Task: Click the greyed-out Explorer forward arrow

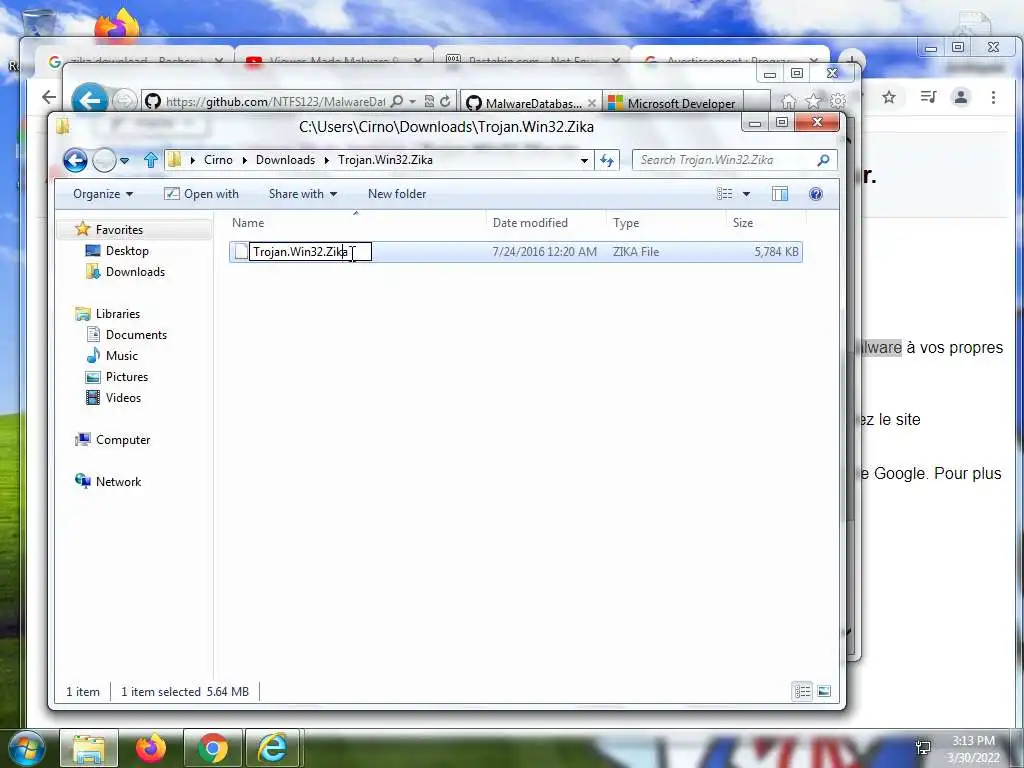Action: [x=104, y=160]
